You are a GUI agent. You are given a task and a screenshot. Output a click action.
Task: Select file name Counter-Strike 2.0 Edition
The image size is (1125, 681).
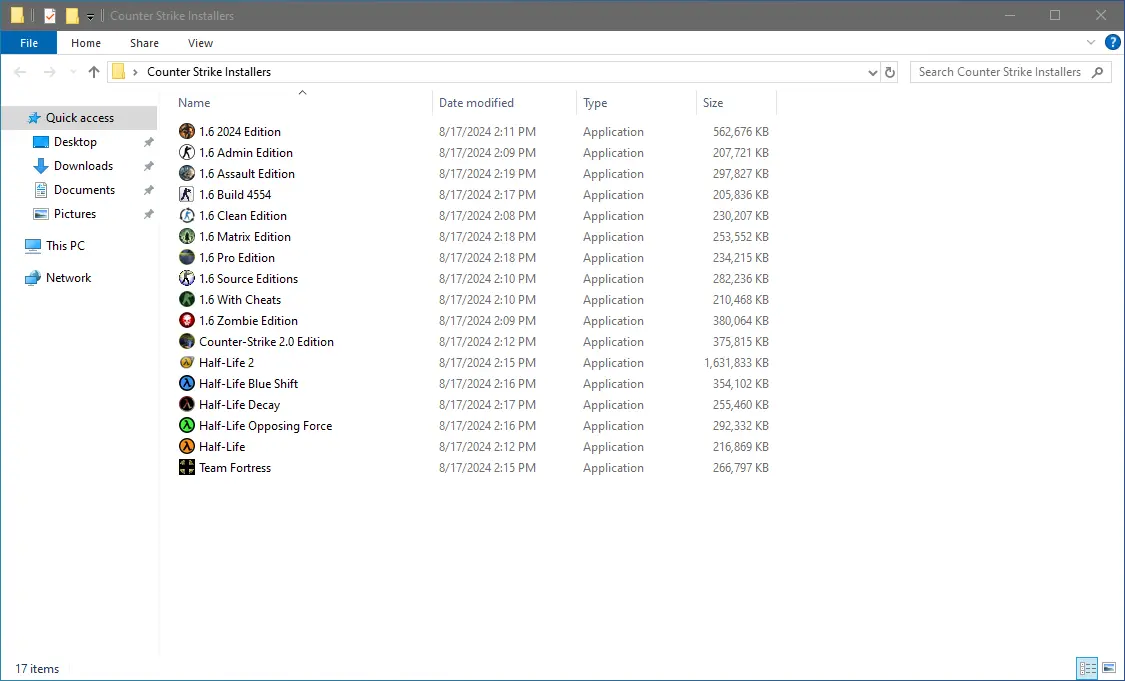coord(266,342)
